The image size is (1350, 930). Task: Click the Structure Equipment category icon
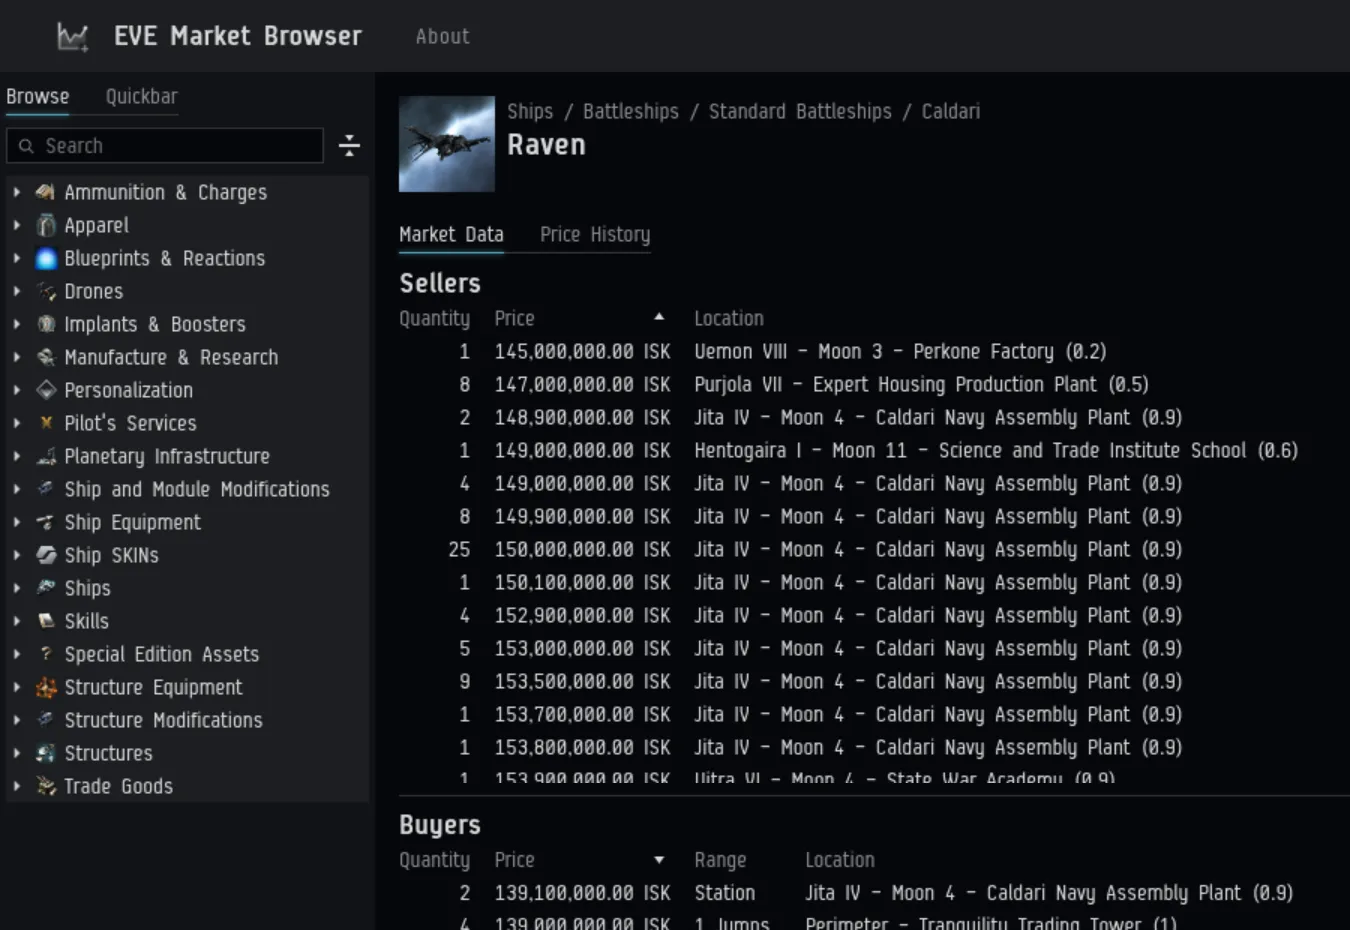point(45,687)
